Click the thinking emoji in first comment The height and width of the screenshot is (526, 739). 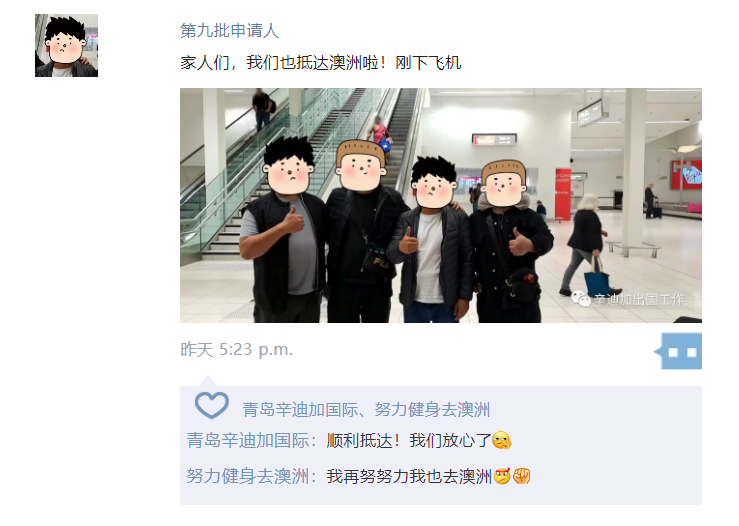click(x=501, y=441)
